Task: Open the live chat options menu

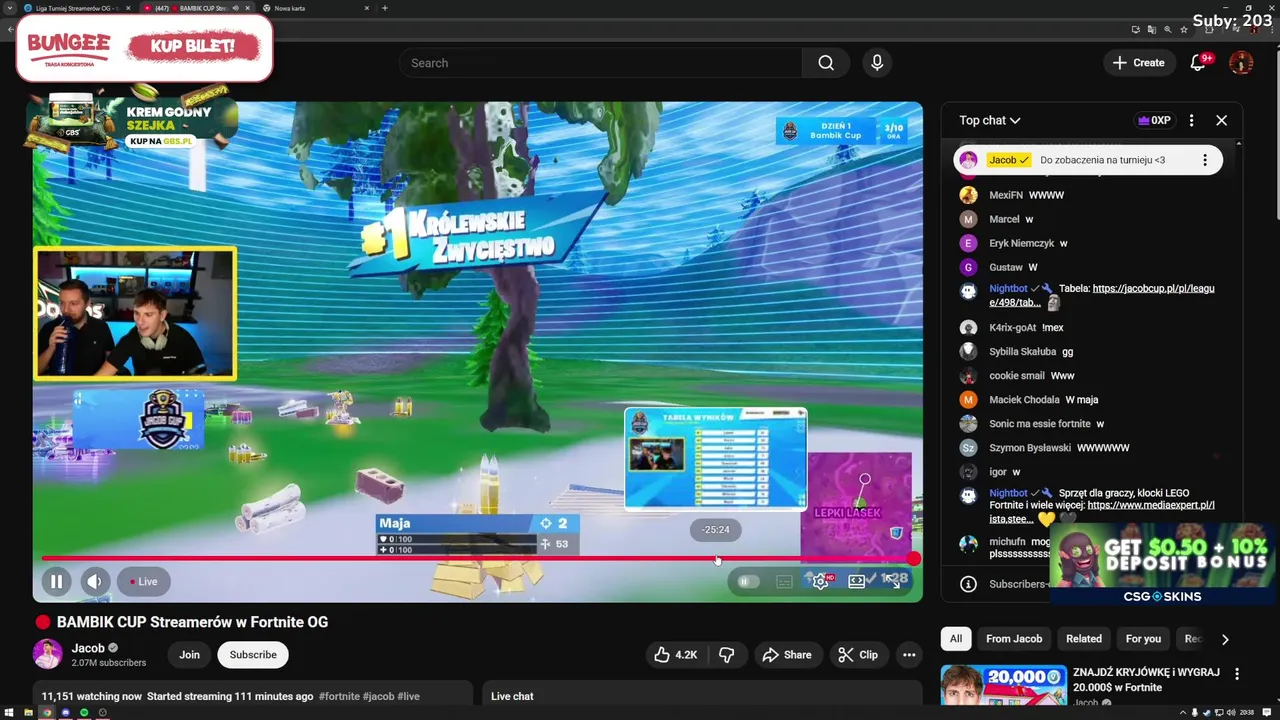Action: [1191, 120]
